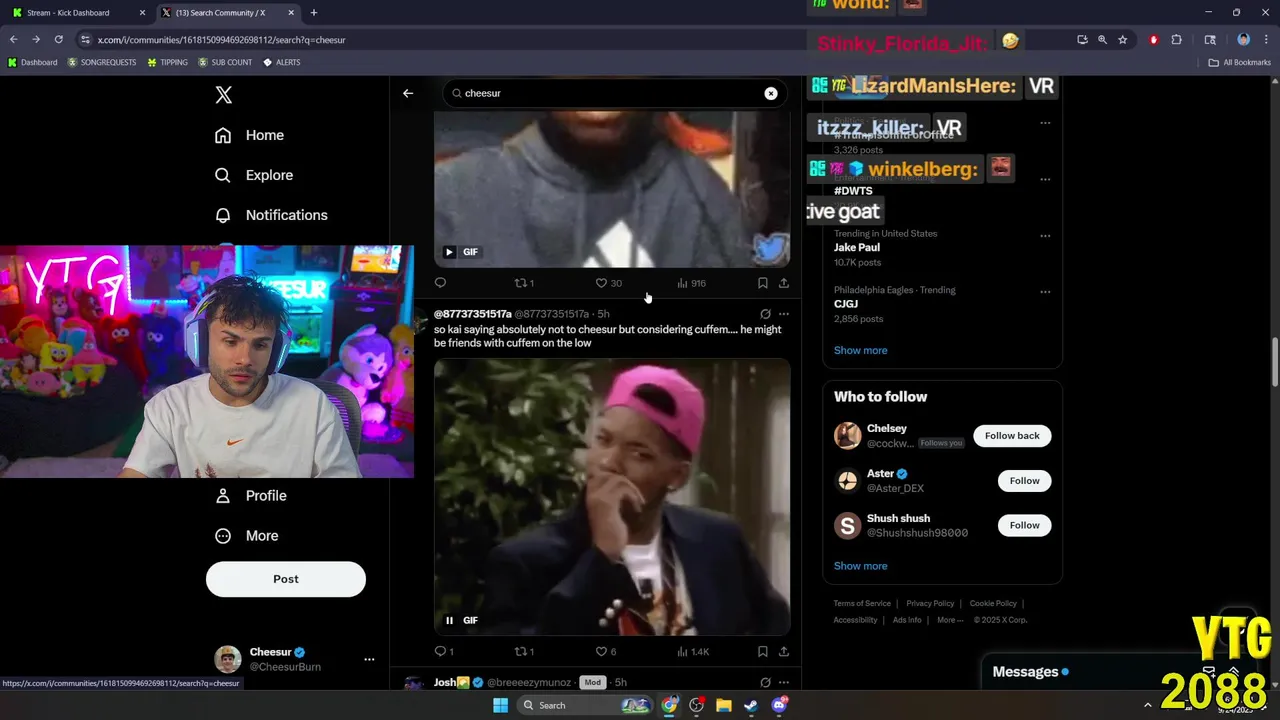
Task: Open Privacy Policy link
Action: [930, 604]
